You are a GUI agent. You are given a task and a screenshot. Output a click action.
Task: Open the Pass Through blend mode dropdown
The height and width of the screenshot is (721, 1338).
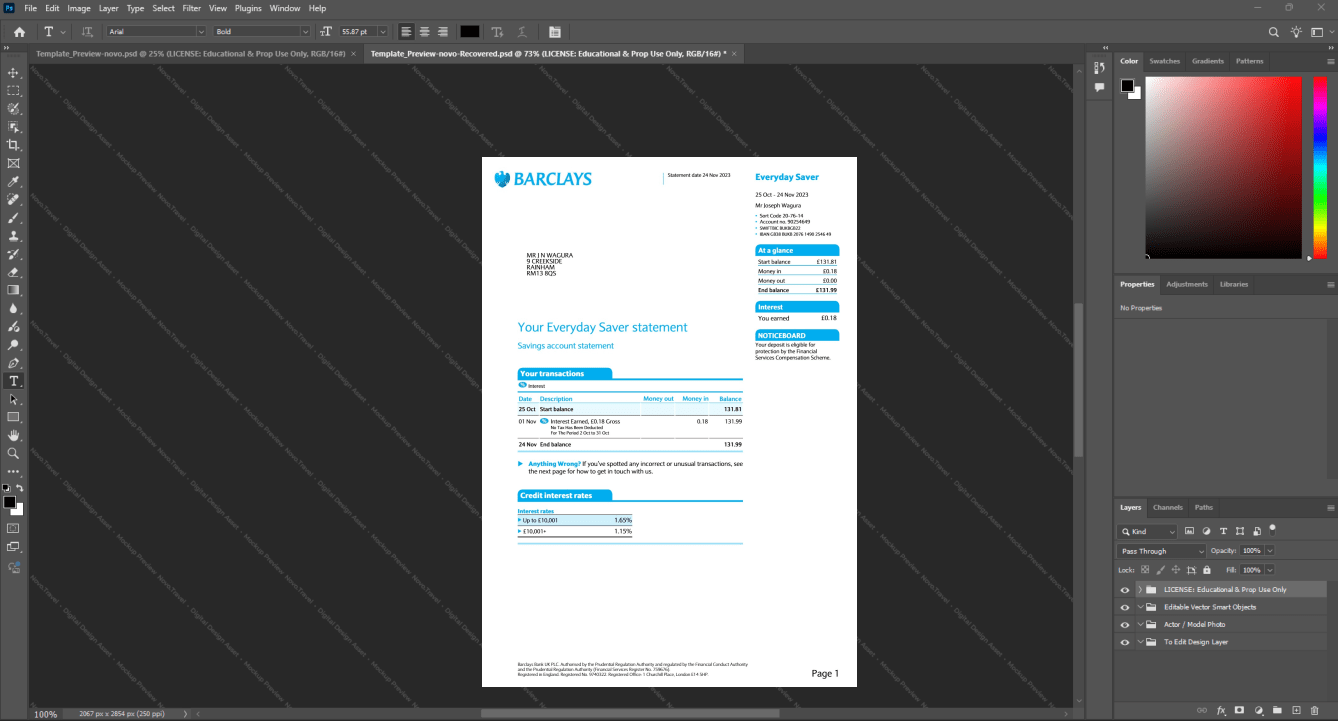click(x=1162, y=551)
